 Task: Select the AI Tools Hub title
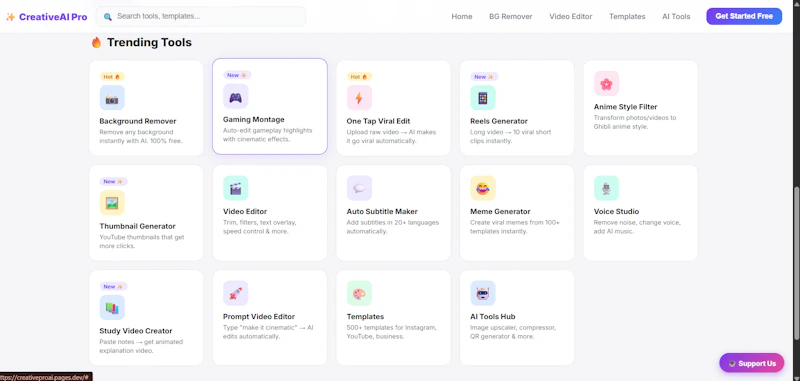coord(492,316)
